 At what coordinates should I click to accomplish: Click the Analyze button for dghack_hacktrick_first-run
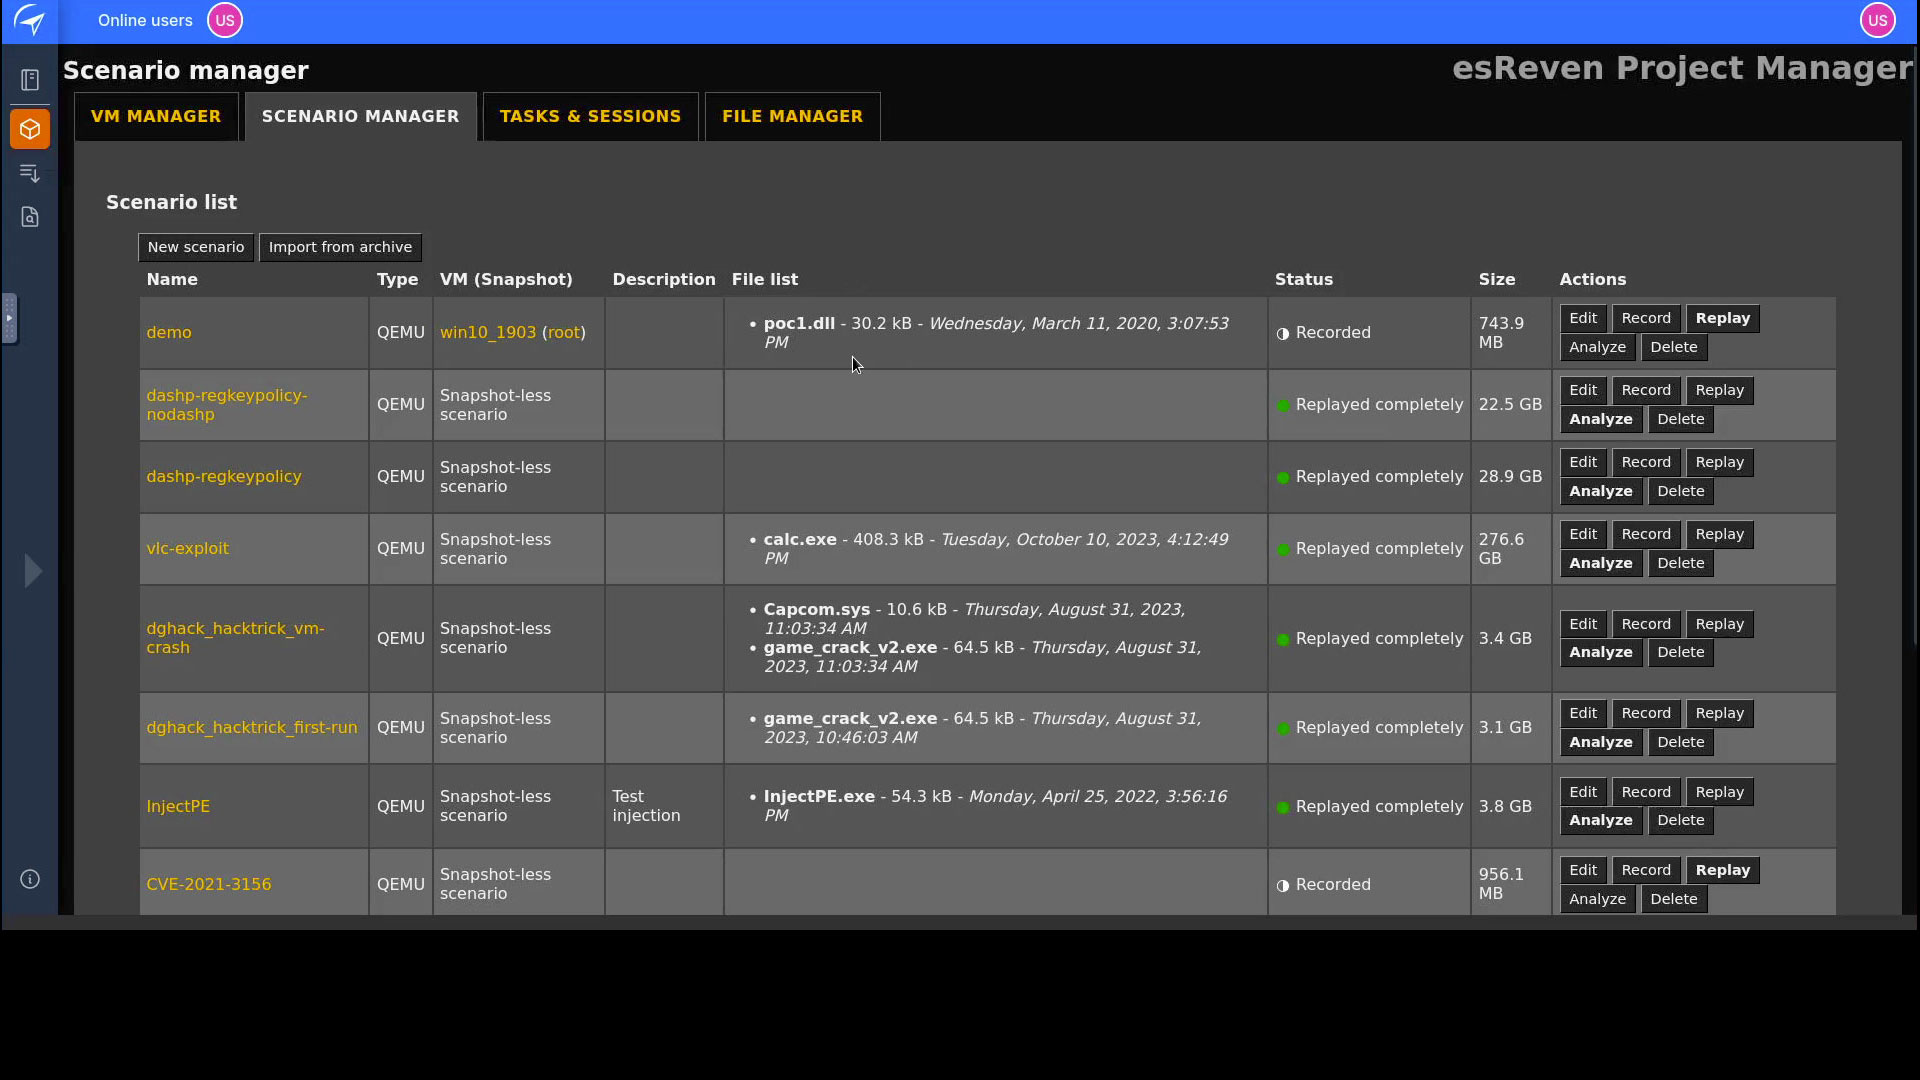pyautogui.click(x=1599, y=742)
